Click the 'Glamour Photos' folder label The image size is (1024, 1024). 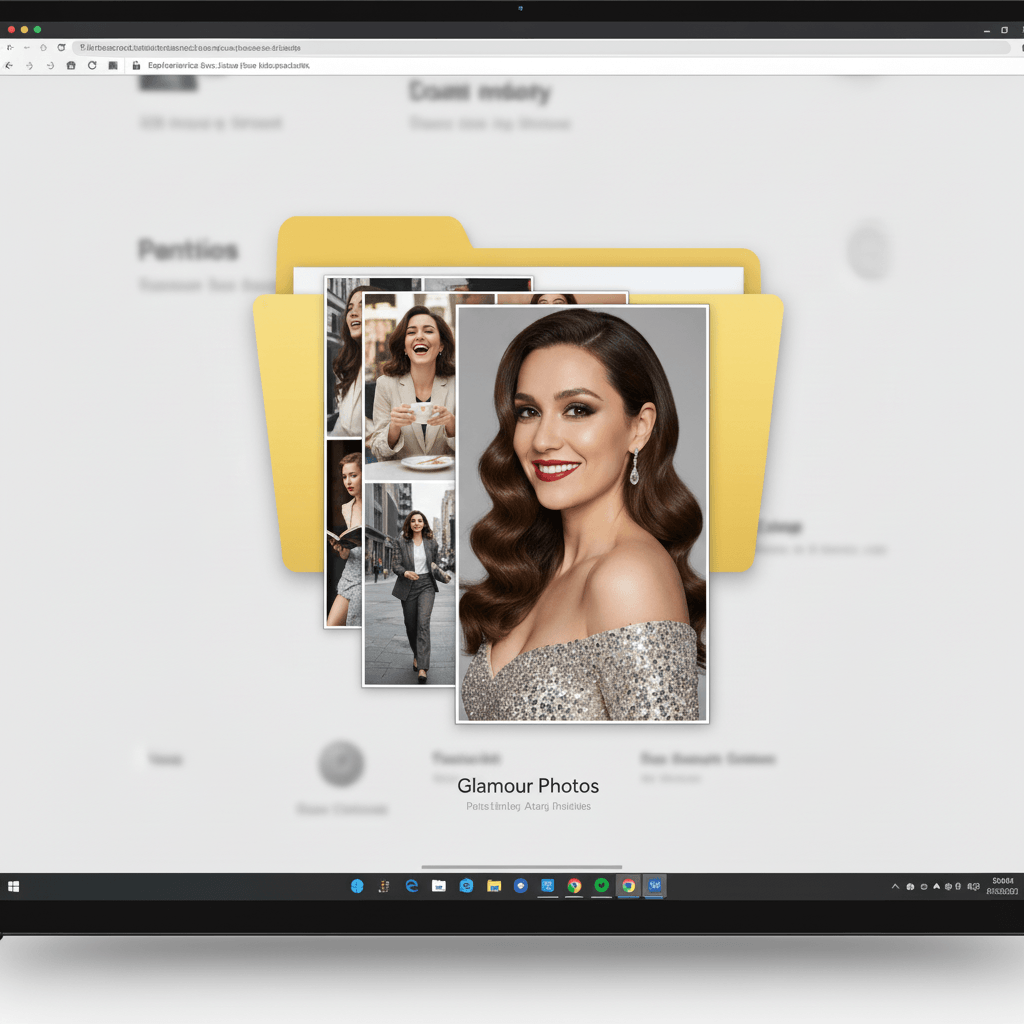point(528,786)
